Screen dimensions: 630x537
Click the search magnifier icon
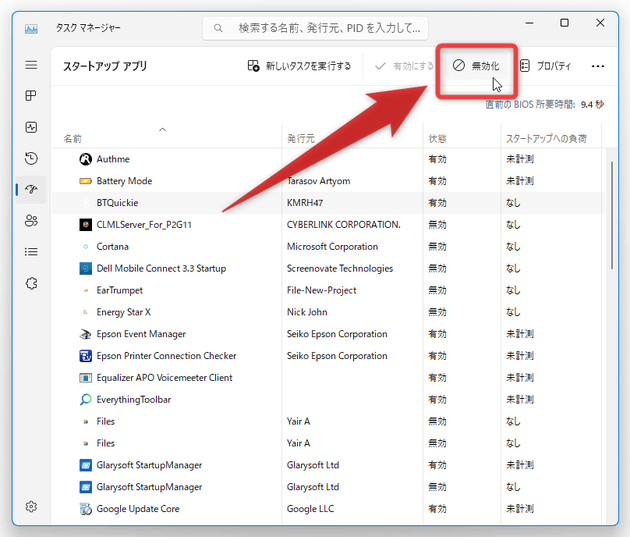pos(218,28)
